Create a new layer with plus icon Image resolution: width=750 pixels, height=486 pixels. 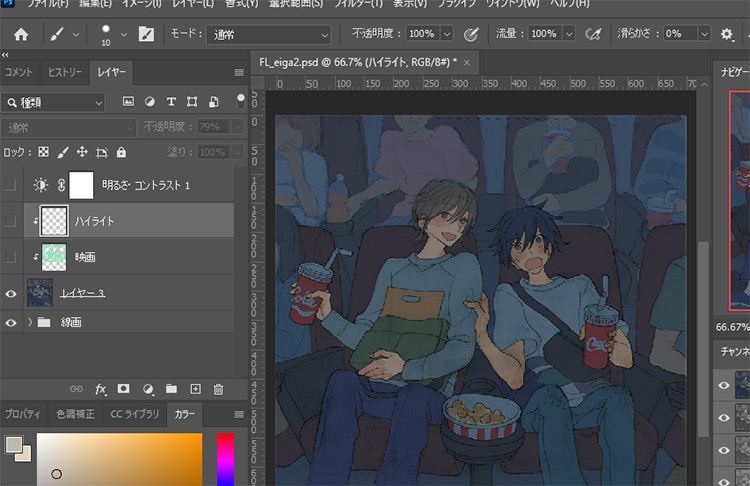195,388
